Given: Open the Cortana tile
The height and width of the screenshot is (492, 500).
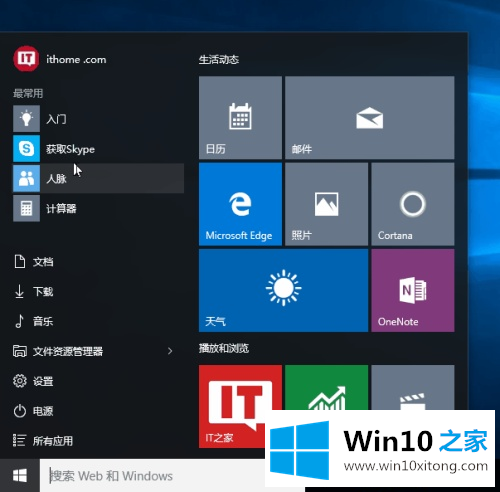Looking at the screenshot, I should pyautogui.click(x=413, y=204).
